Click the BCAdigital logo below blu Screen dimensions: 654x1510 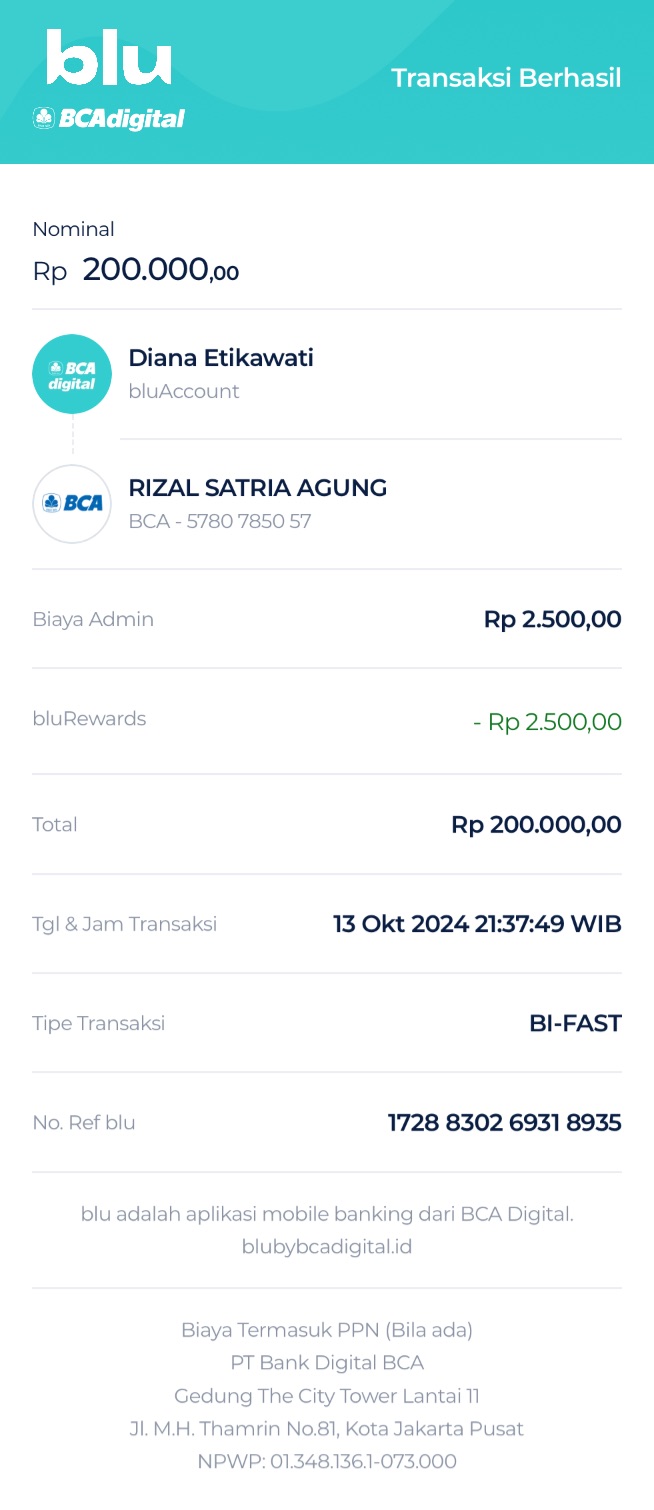[109, 119]
